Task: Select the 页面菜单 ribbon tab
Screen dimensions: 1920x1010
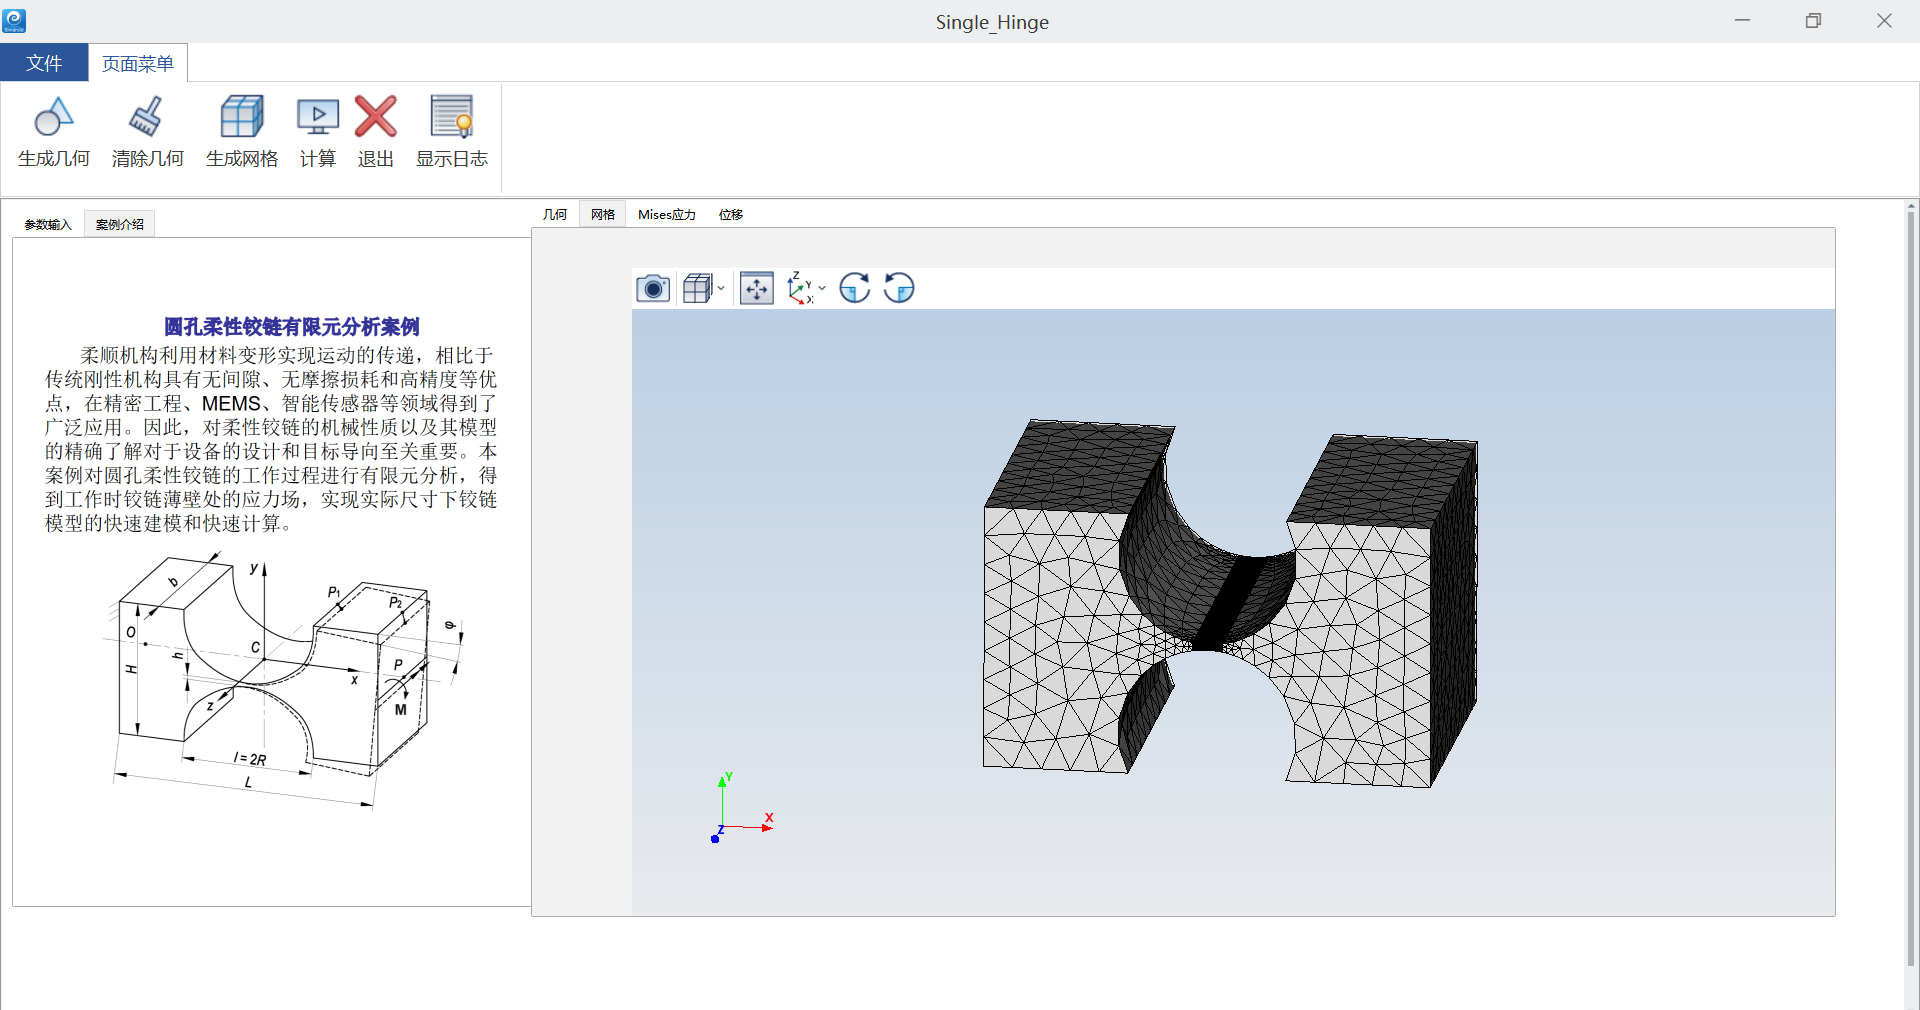Action: 138,63
